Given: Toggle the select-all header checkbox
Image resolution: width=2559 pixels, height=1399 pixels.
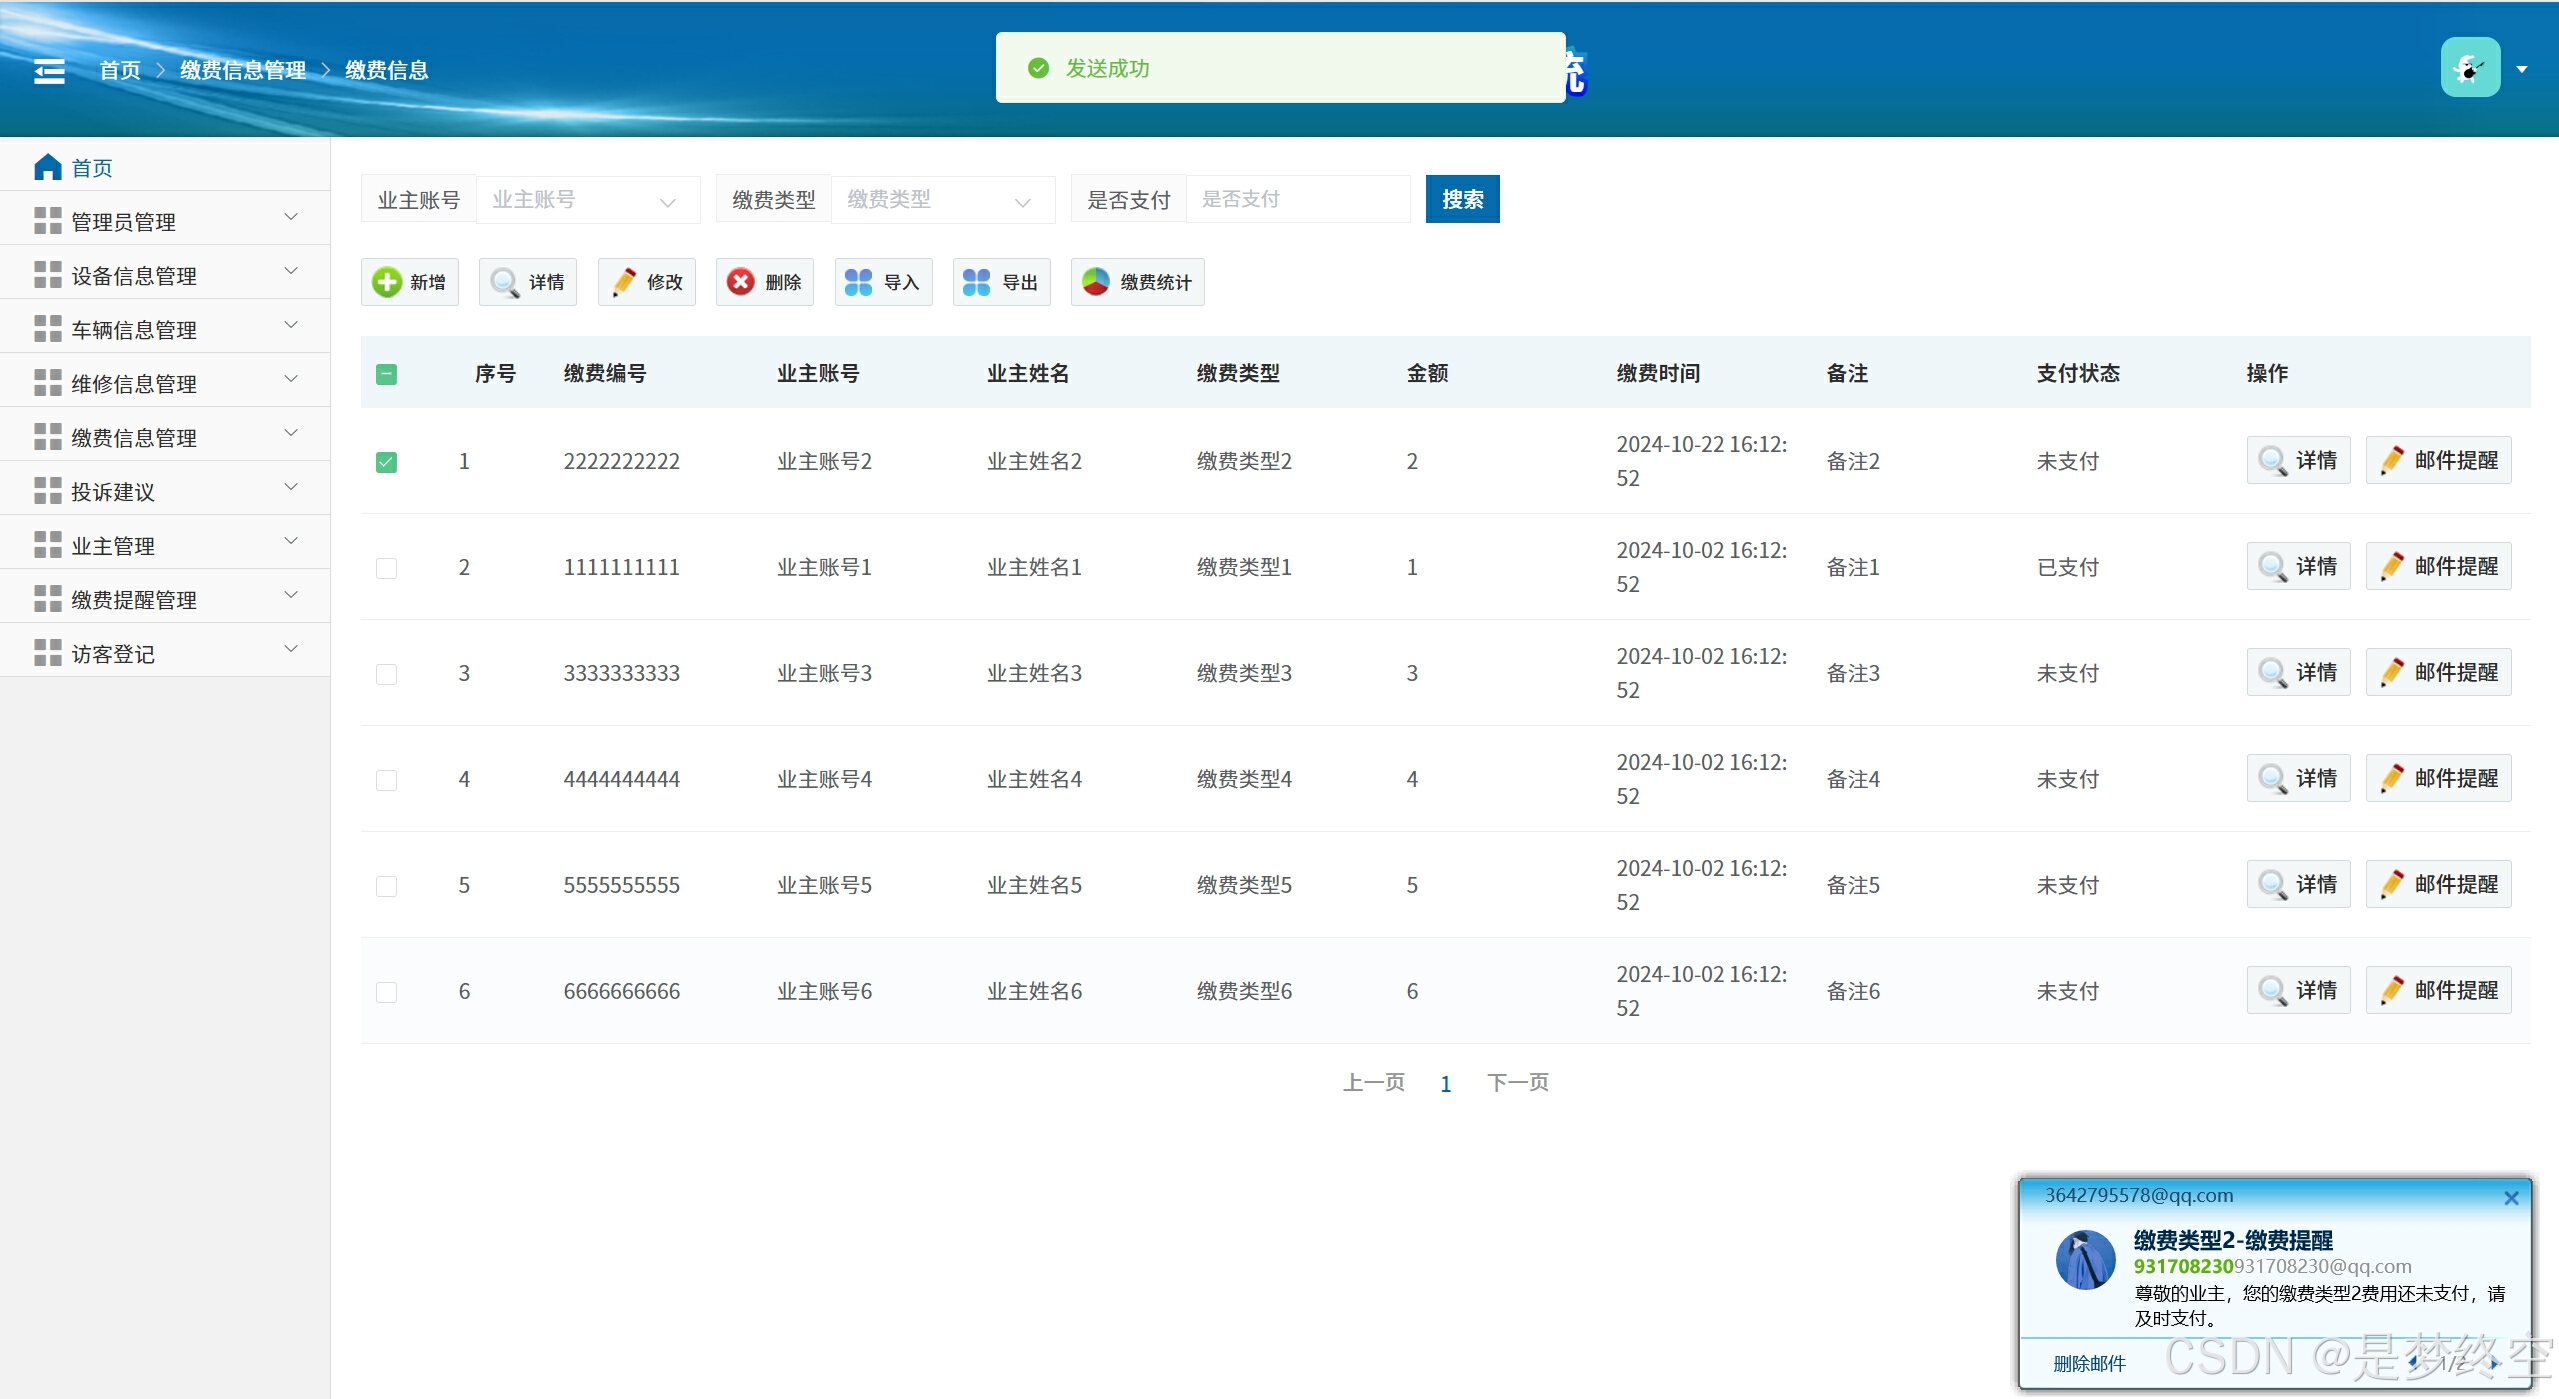Looking at the screenshot, I should coord(386,374).
